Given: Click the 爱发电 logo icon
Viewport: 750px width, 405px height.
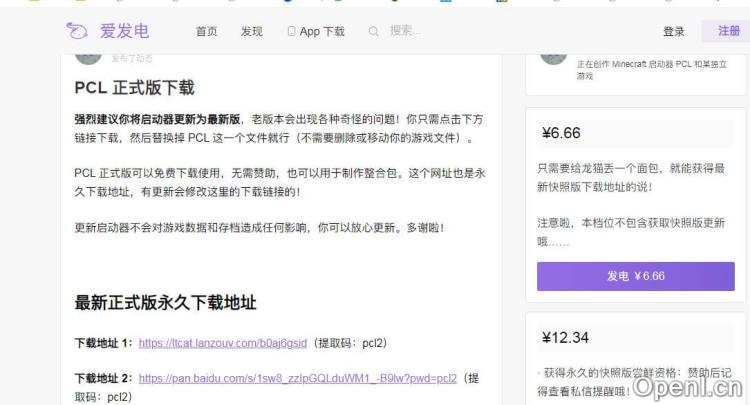Looking at the screenshot, I should point(77,31).
